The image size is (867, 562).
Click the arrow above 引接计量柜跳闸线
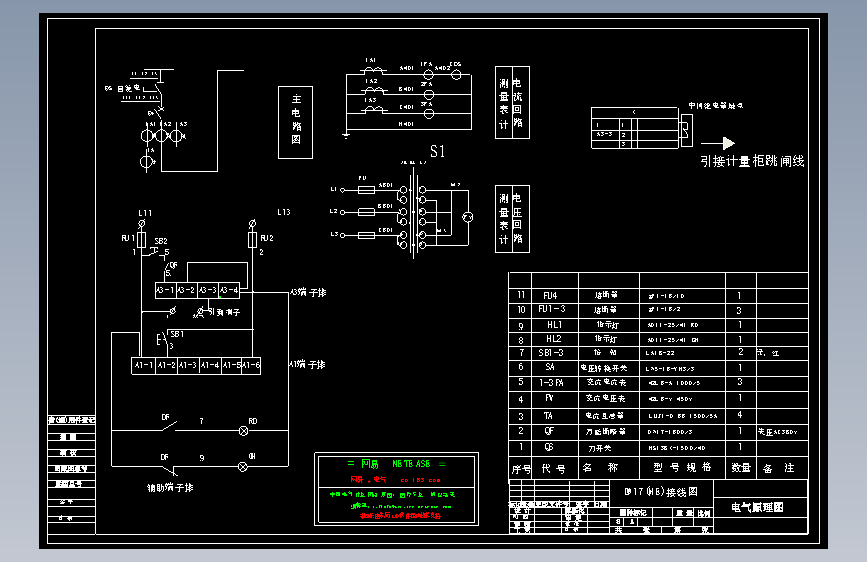tap(718, 143)
